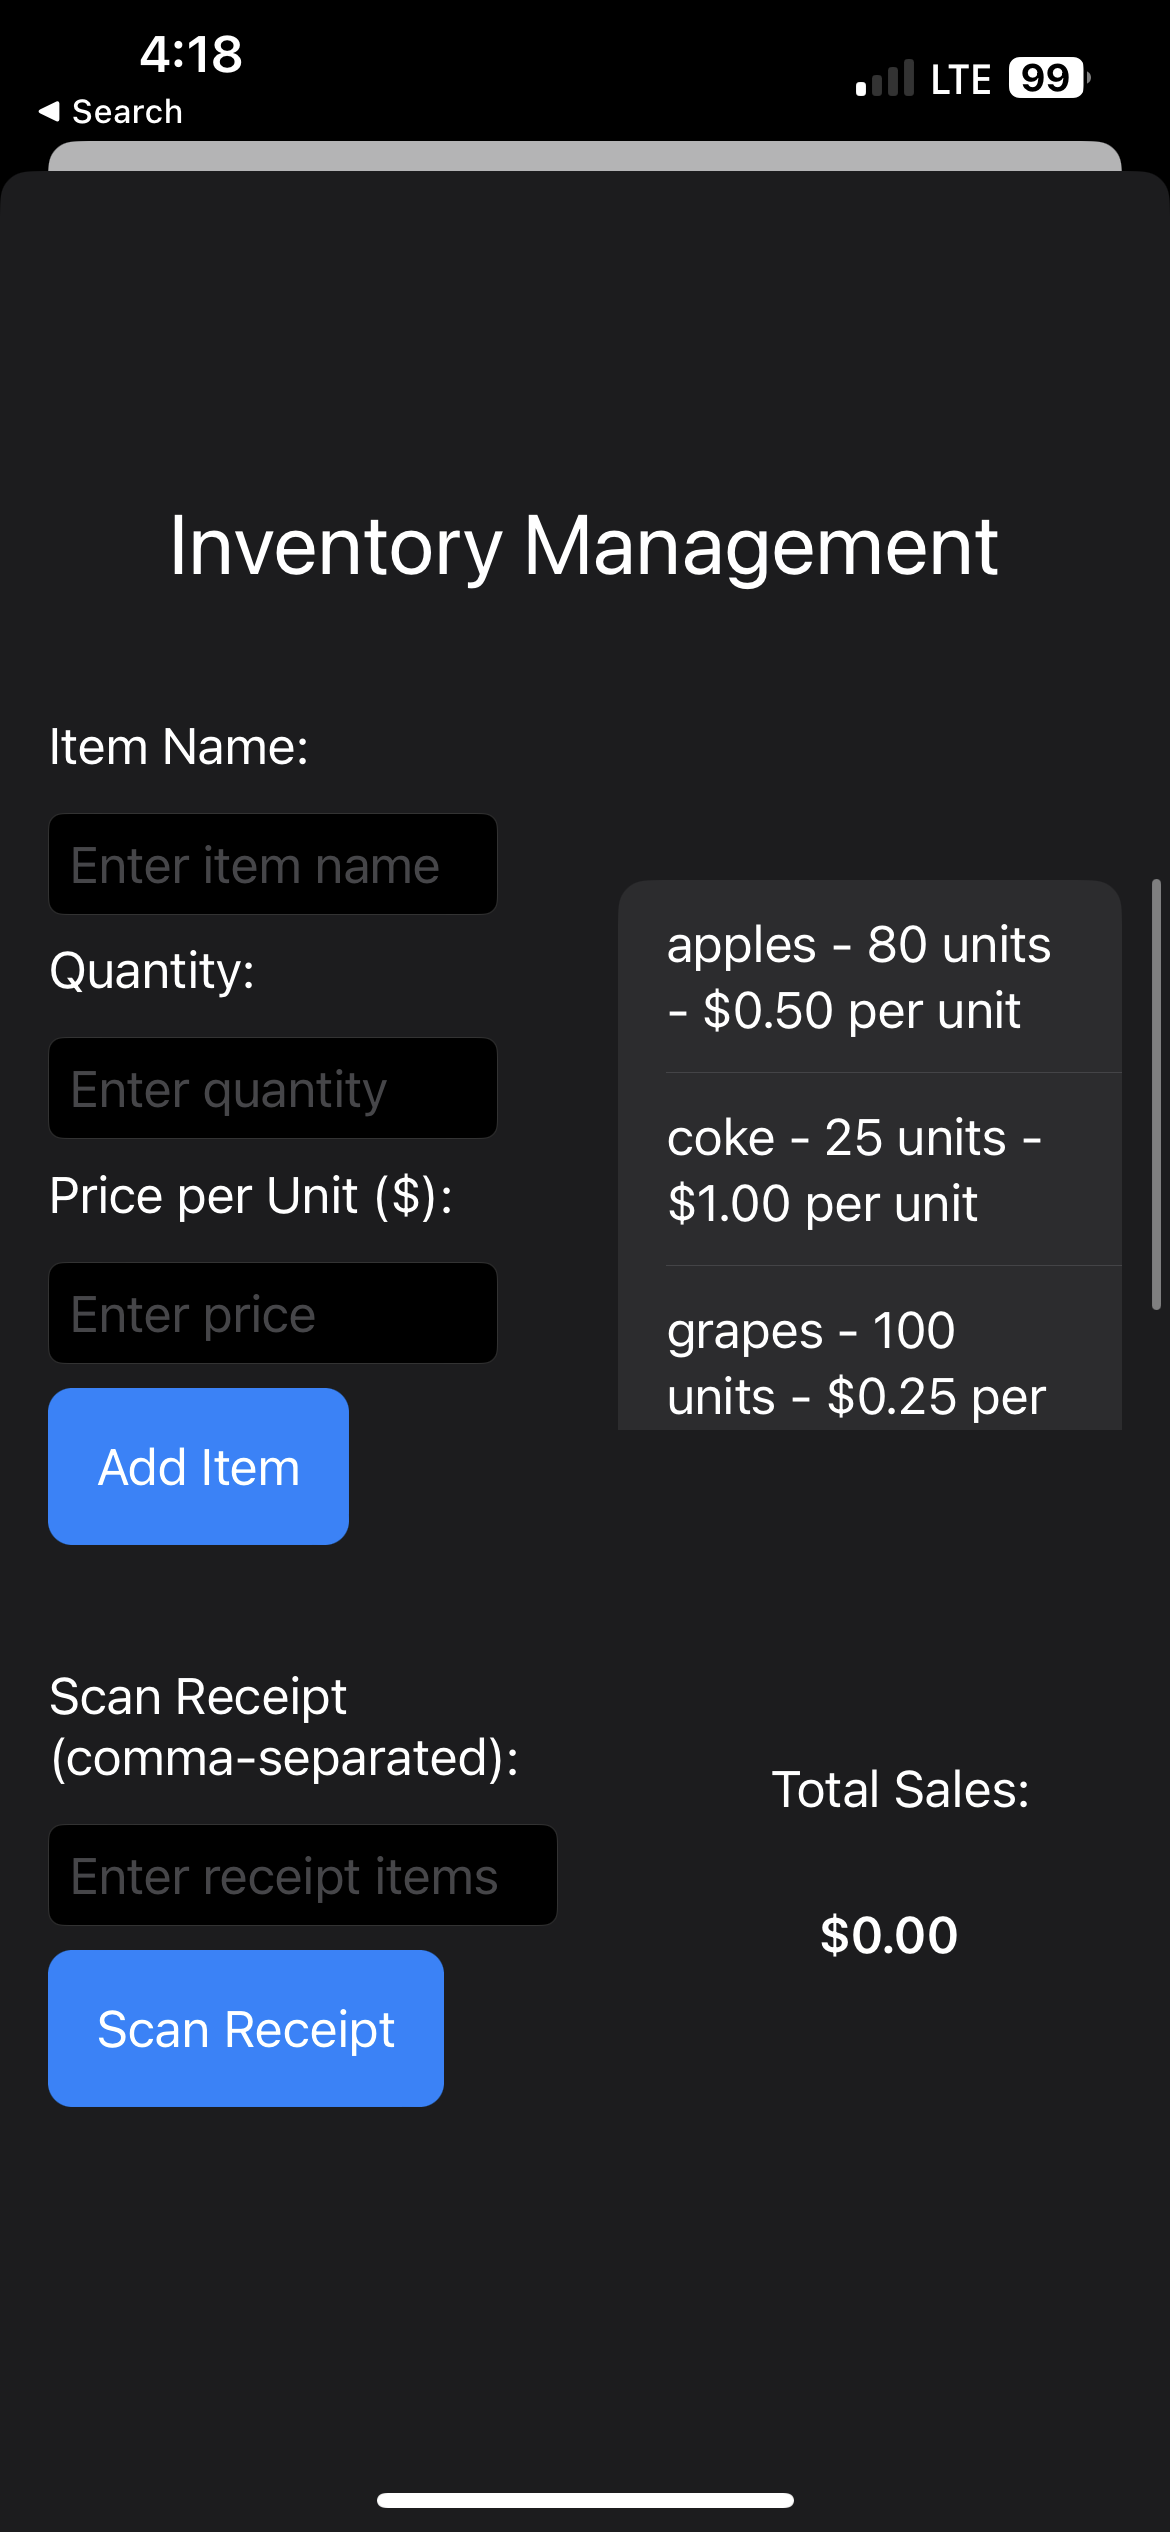Screen dimensions: 1170x2532
Task: Select the grapes inventory row
Action: [x=869, y=1362]
